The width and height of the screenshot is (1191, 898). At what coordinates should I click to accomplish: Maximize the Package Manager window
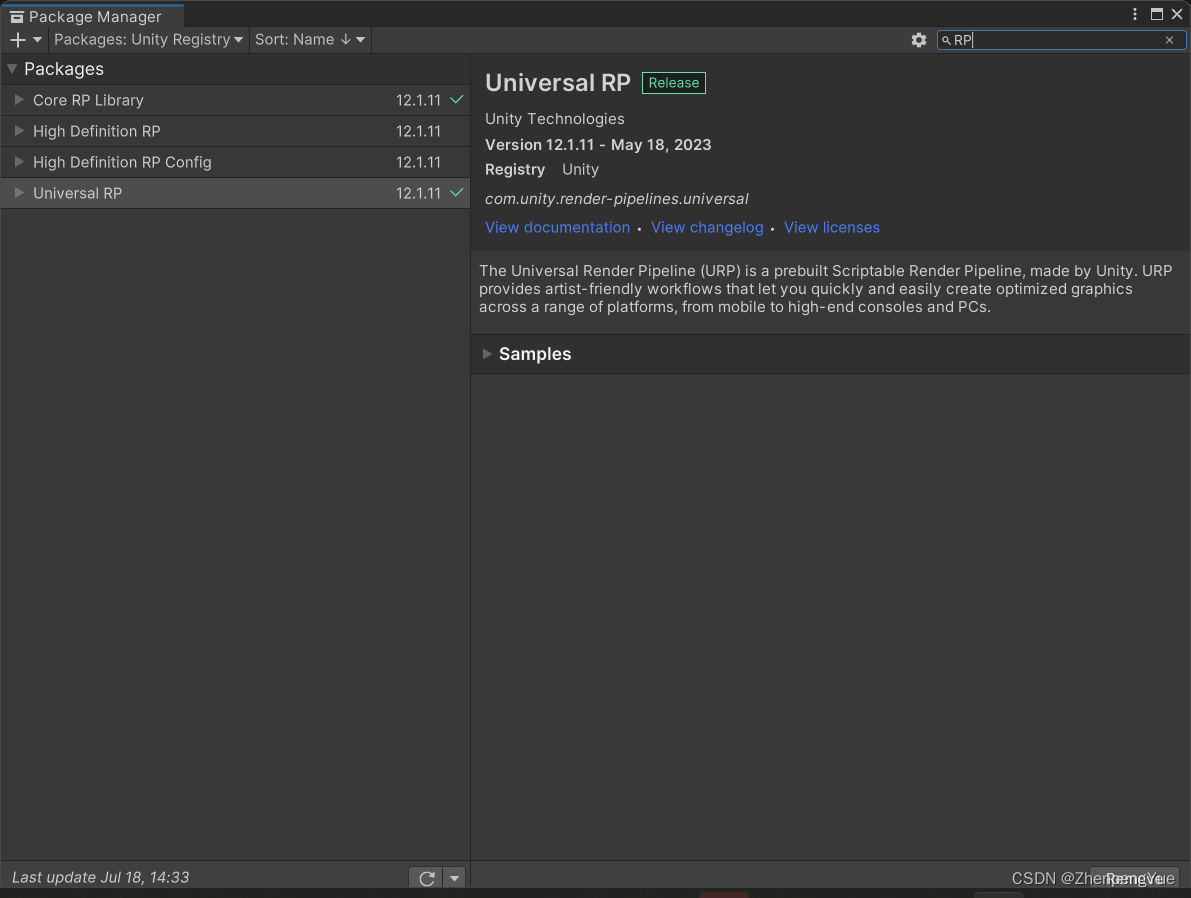pos(1156,14)
